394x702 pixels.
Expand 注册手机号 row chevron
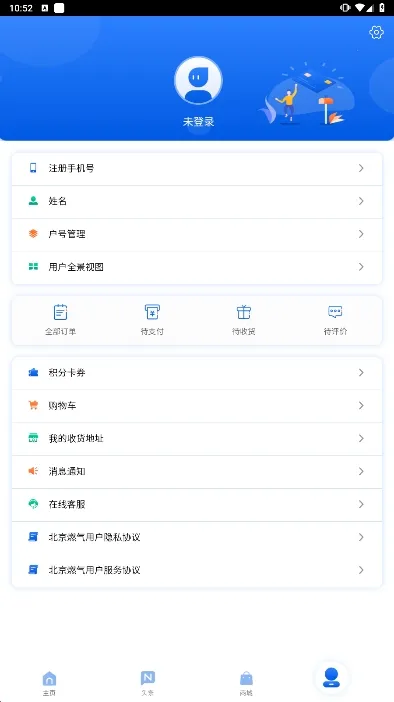pos(361,168)
